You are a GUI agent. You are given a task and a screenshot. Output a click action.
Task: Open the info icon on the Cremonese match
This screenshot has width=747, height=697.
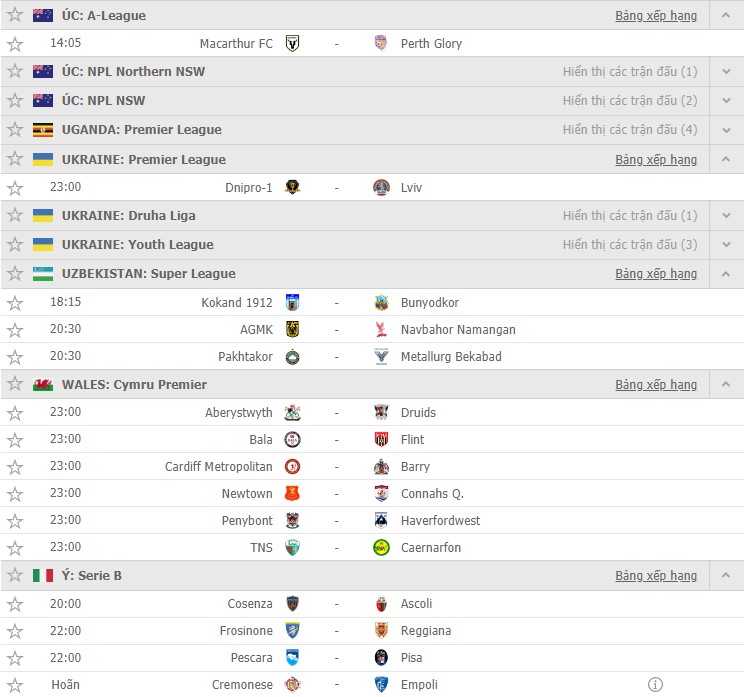coord(655,685)
